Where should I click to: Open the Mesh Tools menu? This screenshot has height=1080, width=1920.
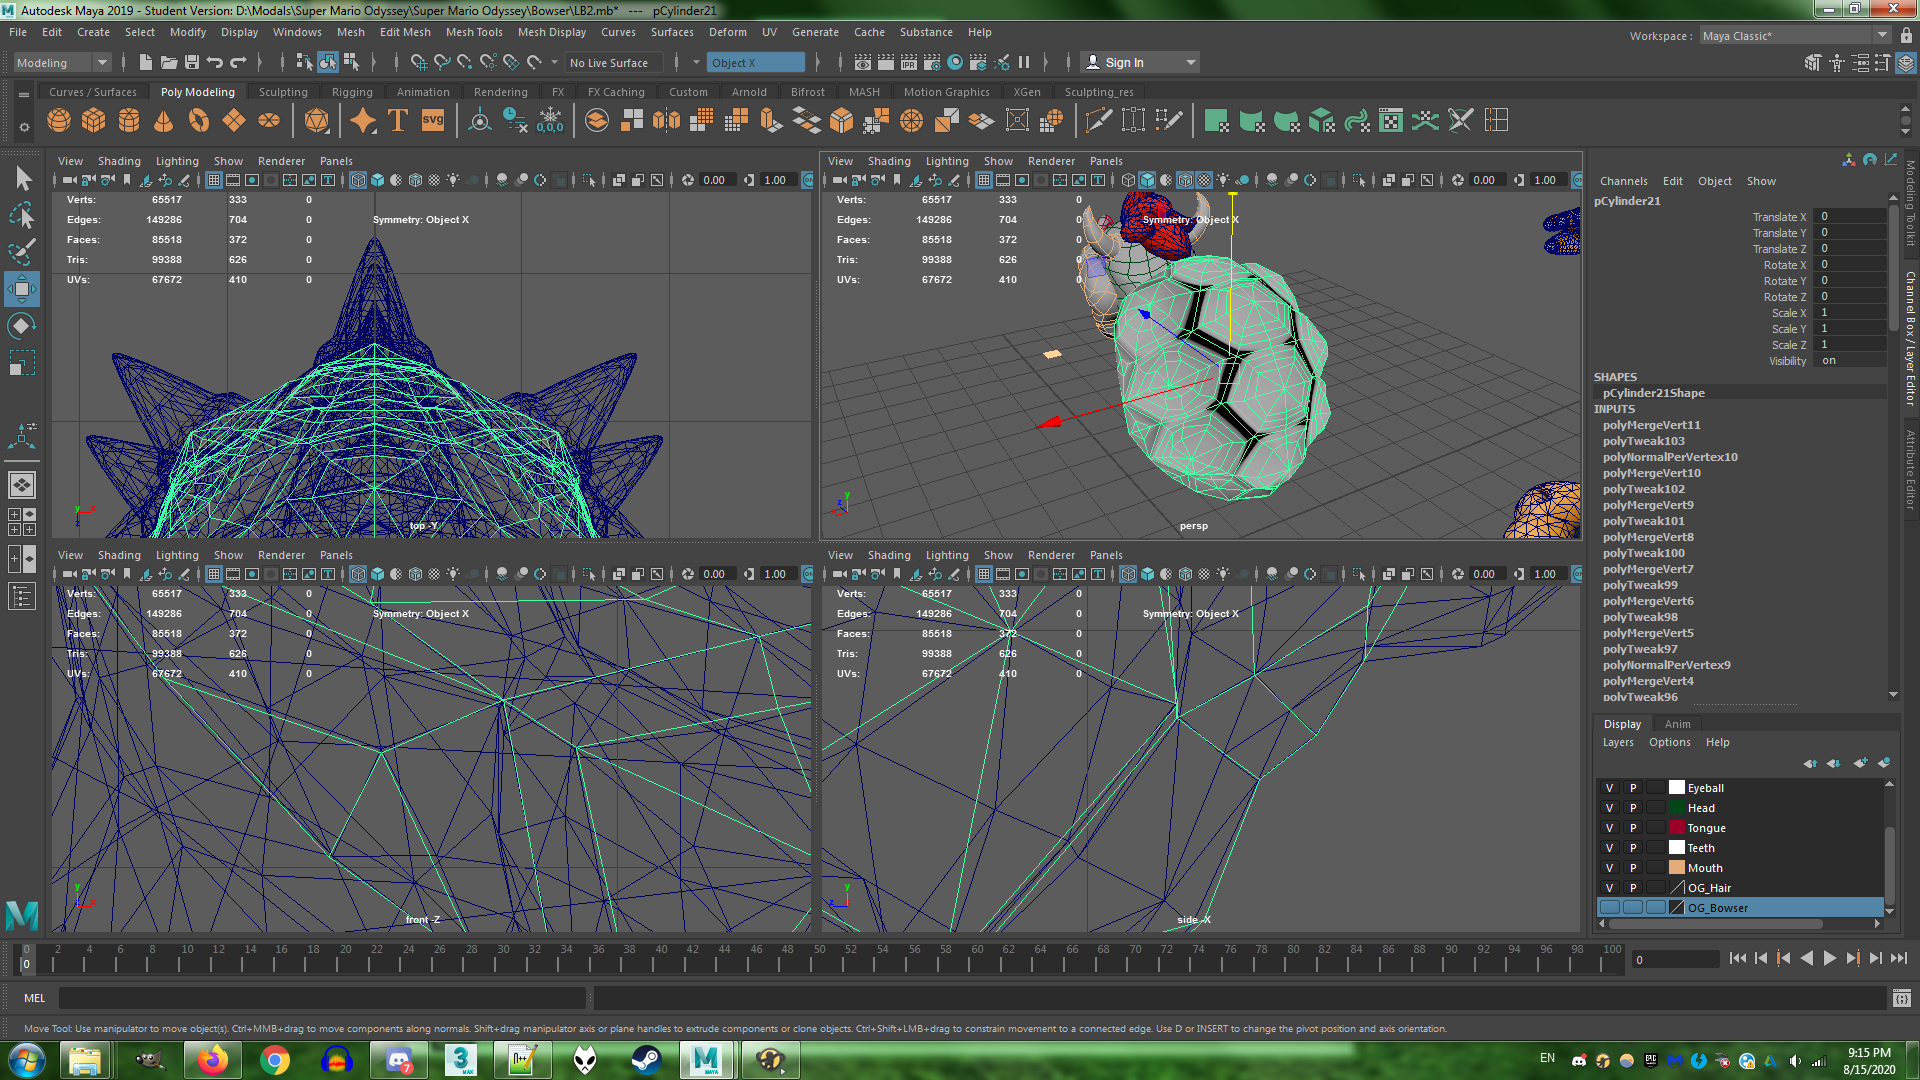(x=474, y=32)
